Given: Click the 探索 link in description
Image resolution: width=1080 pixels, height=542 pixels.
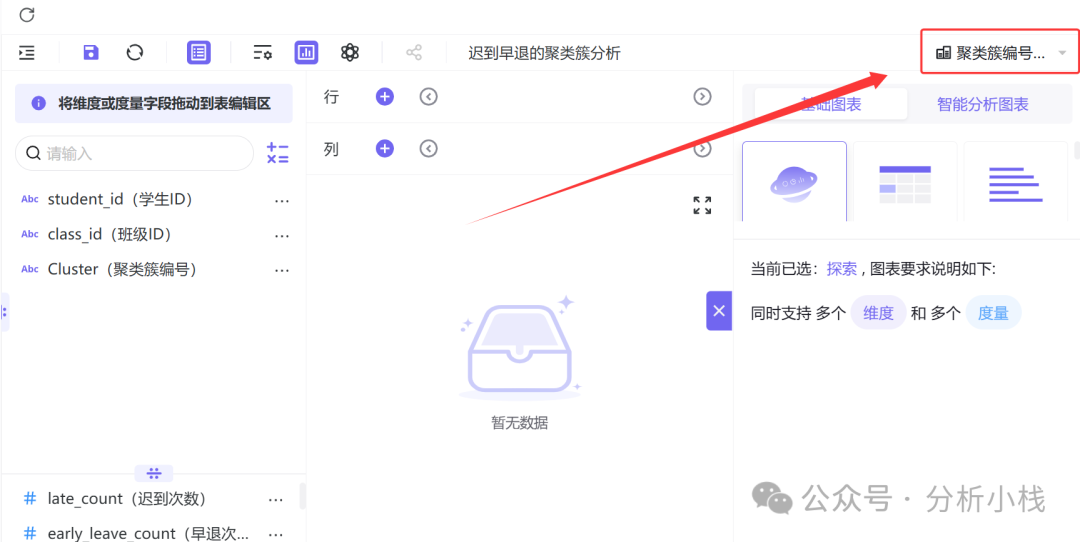Looking at the screenshot, I should (842, 269).
